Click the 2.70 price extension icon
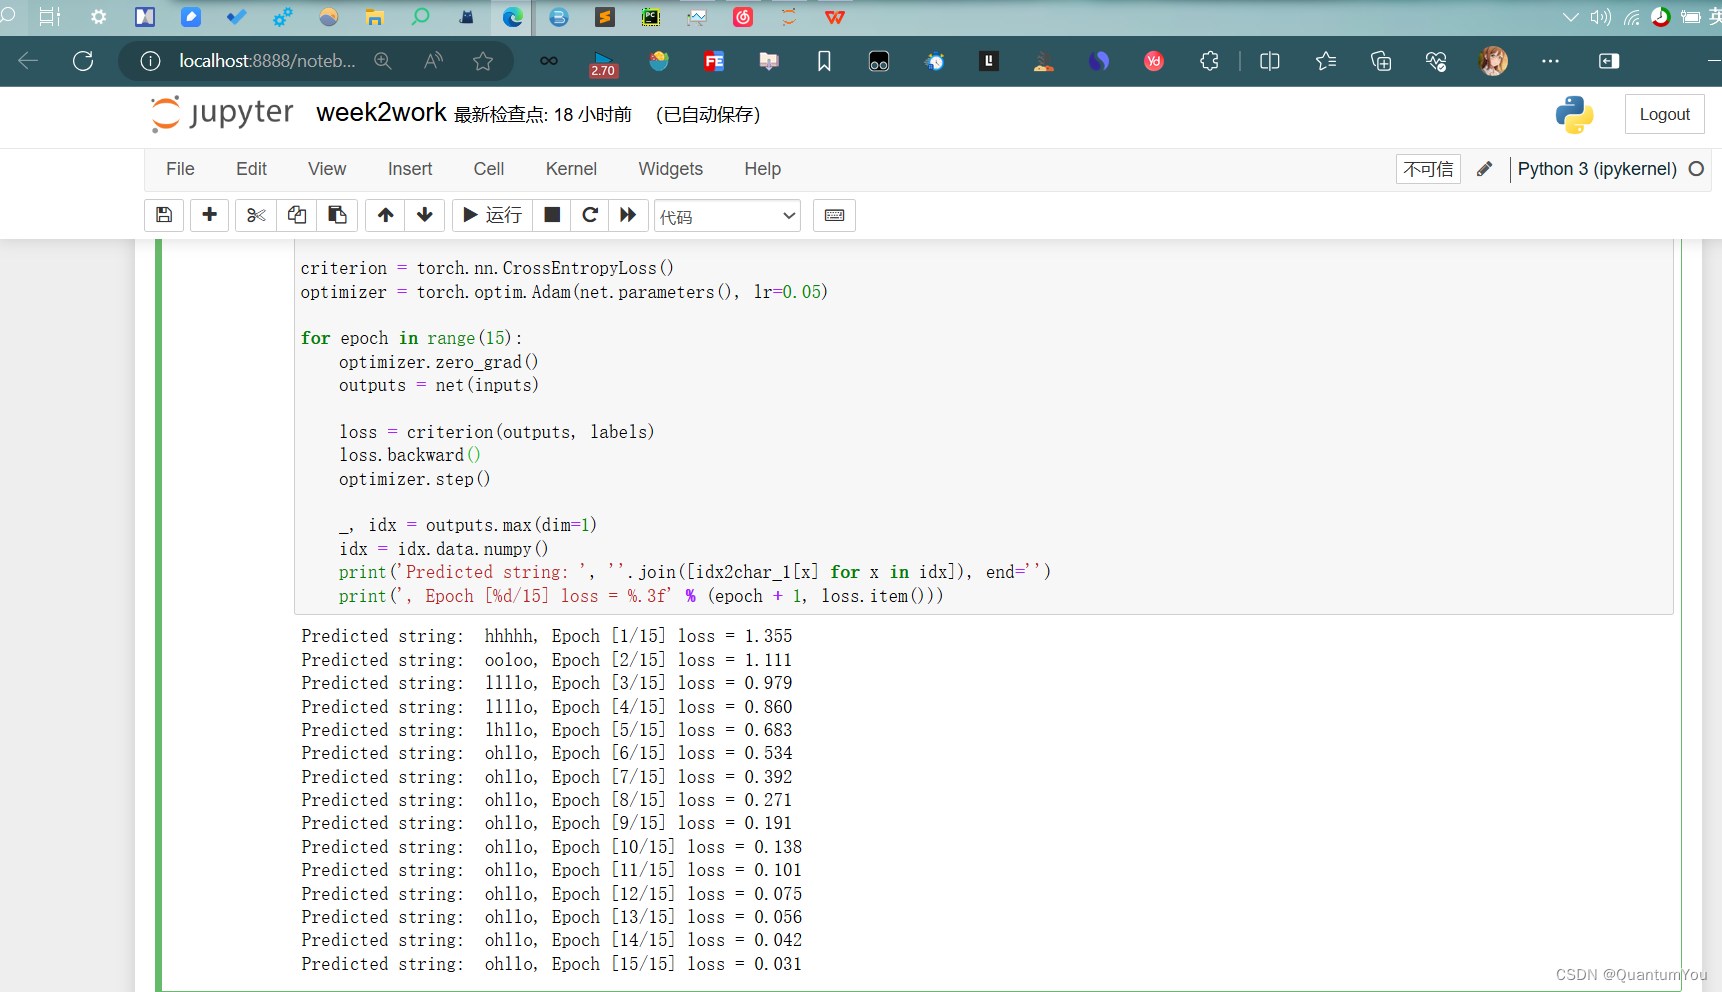 tap(604, 63)
